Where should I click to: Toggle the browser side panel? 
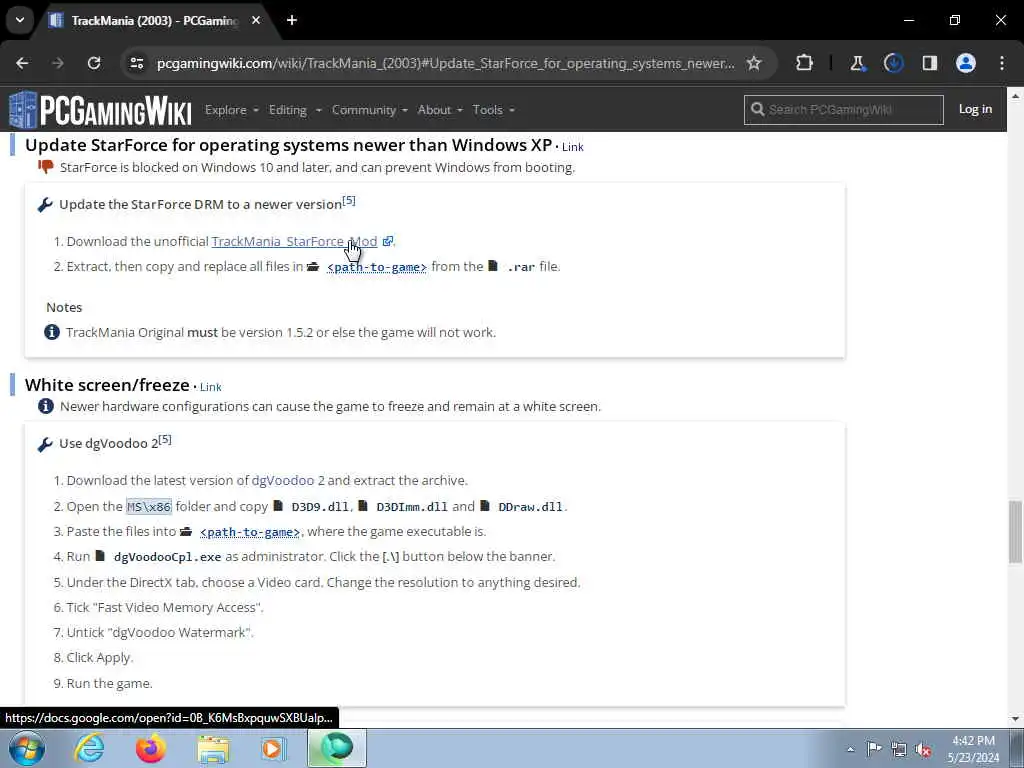pos(929,63)
